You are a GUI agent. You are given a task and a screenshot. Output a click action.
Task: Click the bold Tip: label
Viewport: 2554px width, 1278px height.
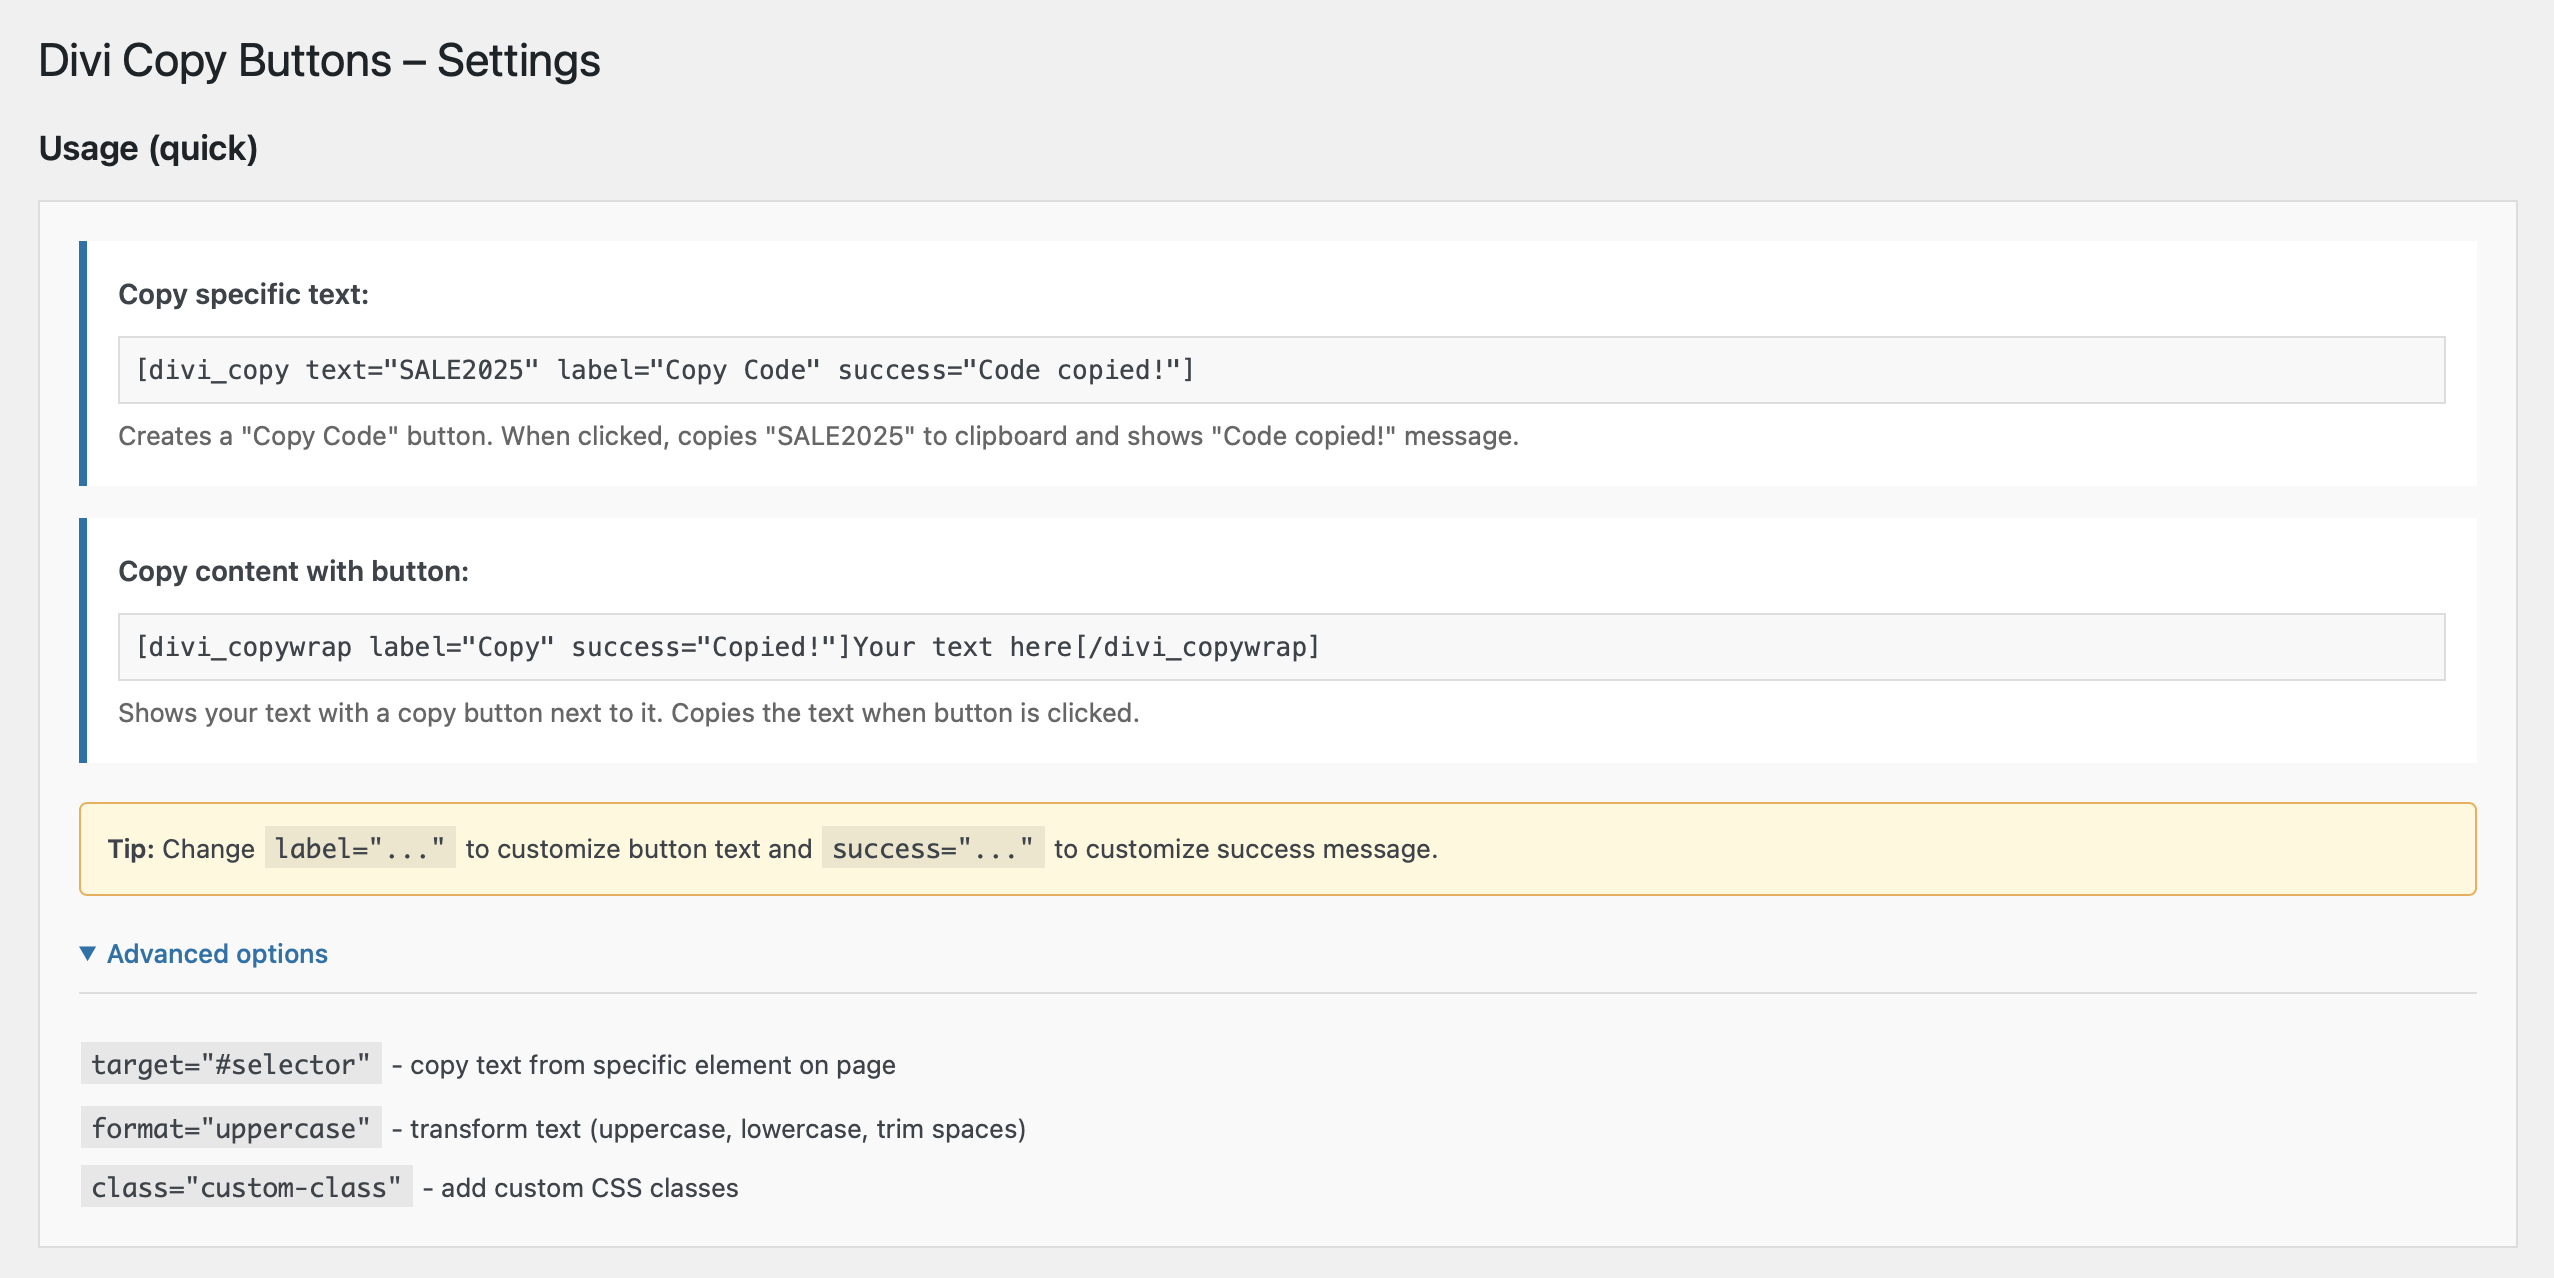coord(130,849)
